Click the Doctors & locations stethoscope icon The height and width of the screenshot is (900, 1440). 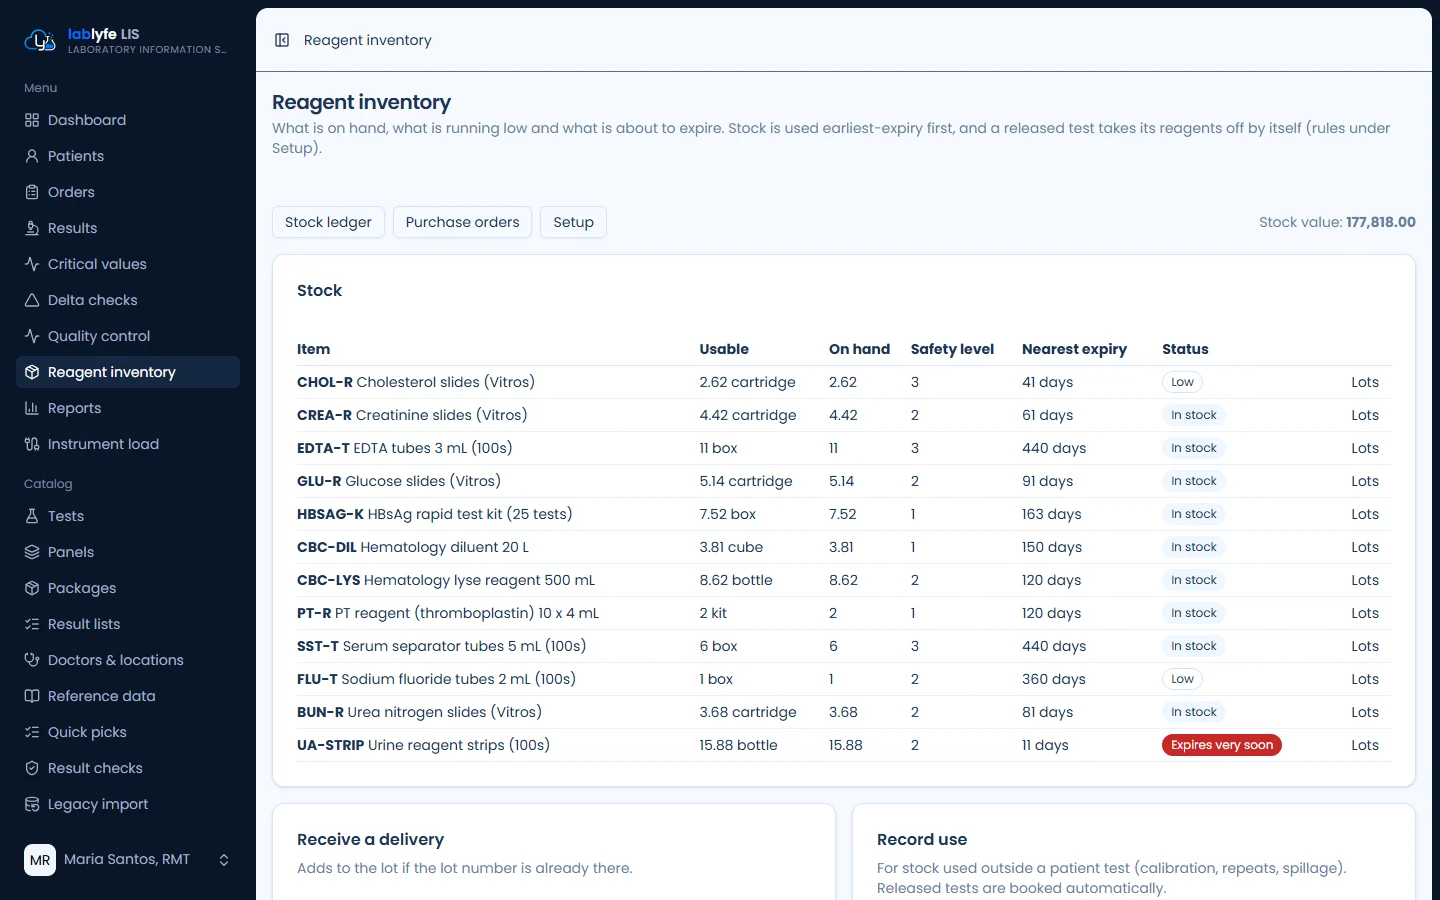(x=32, y=660)
